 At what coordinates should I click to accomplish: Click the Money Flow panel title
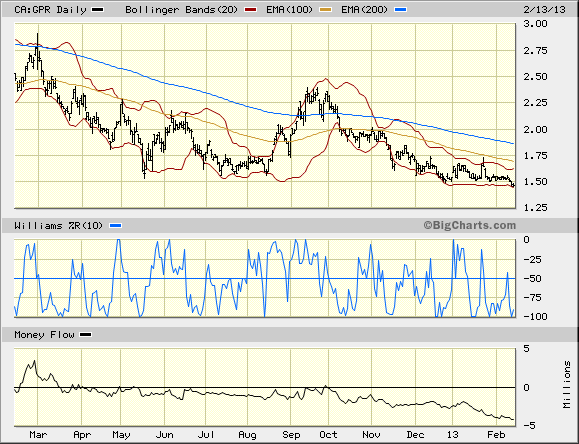[x=44, y=335]
